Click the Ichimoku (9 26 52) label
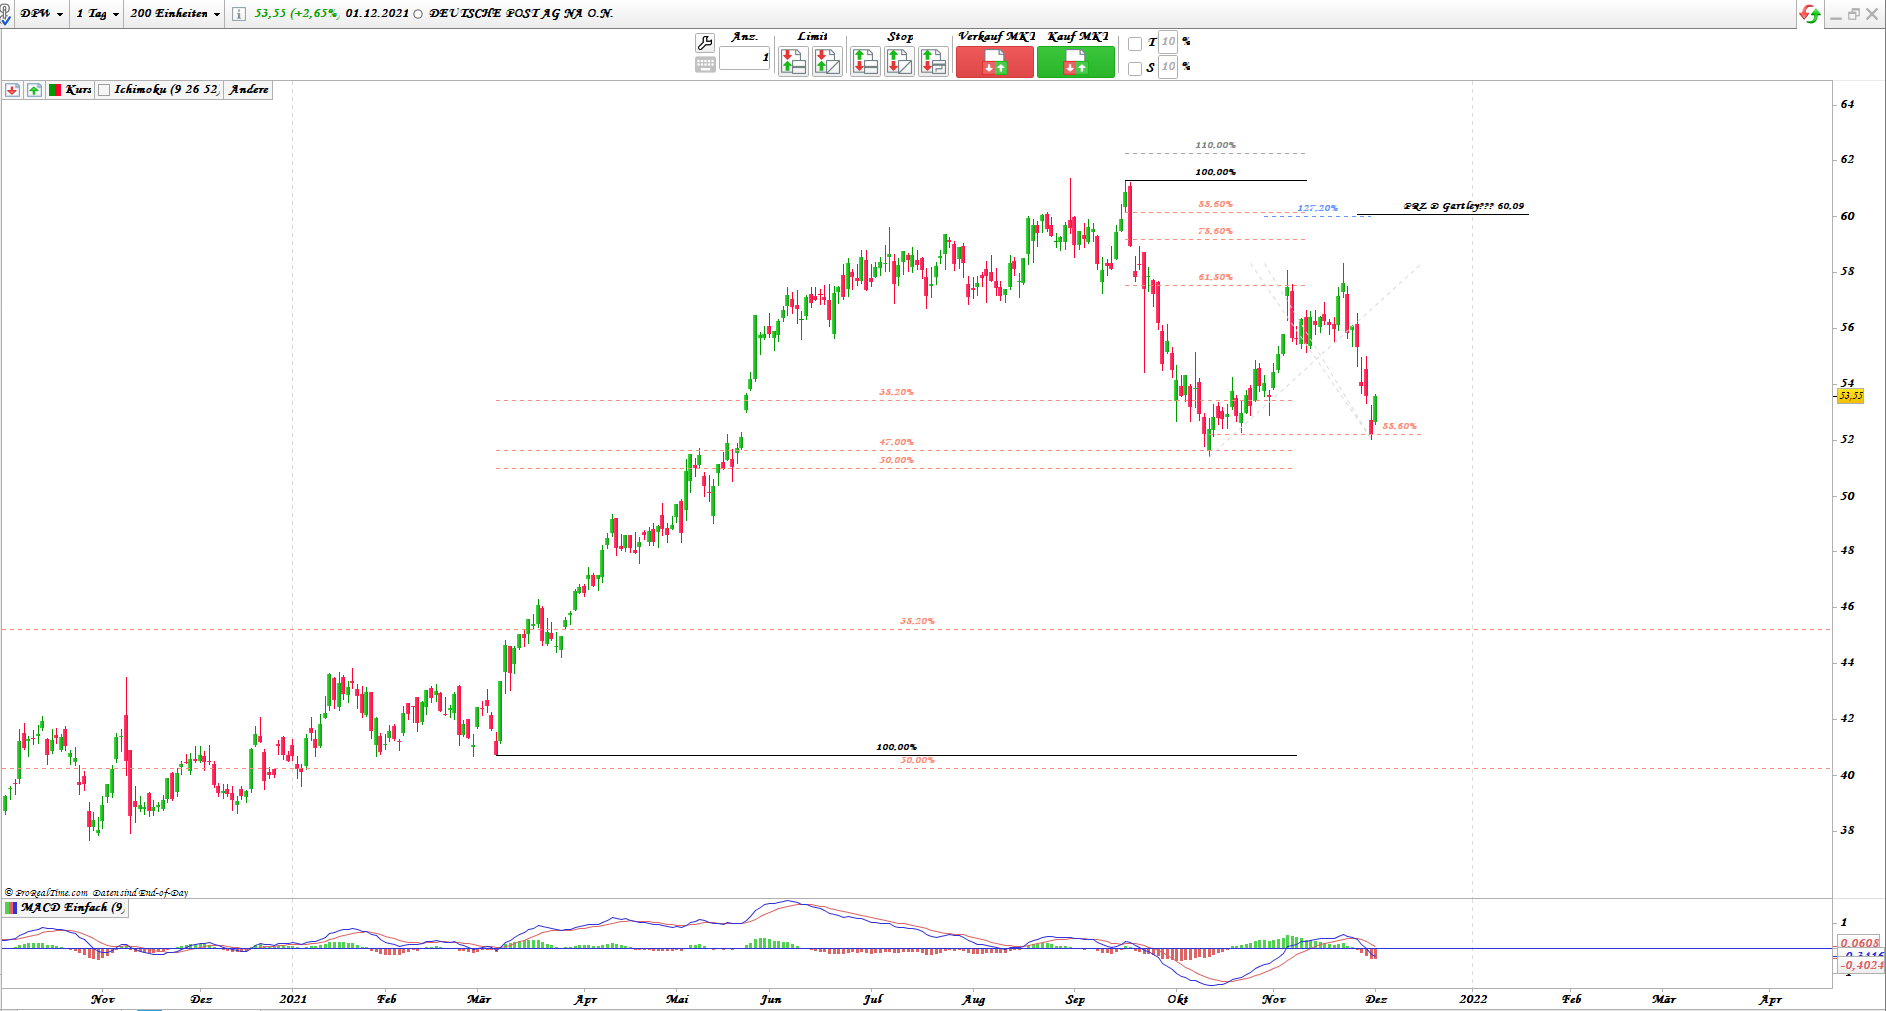1886x1011 pixels. point(166,90)
